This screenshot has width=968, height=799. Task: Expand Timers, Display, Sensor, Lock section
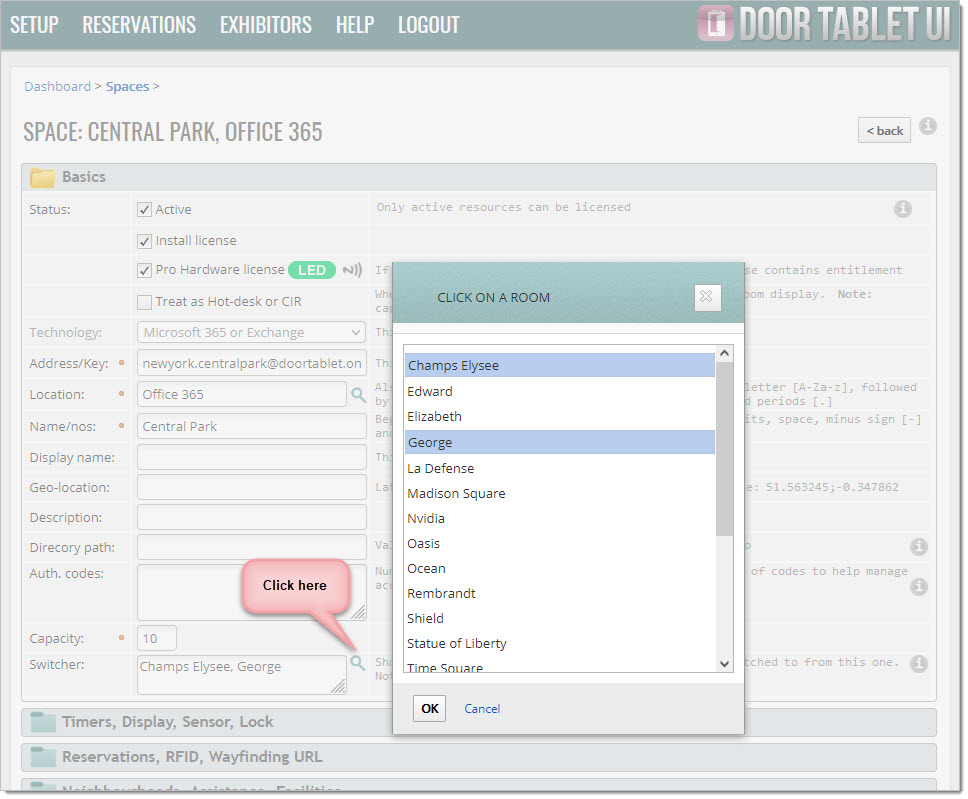167,722
